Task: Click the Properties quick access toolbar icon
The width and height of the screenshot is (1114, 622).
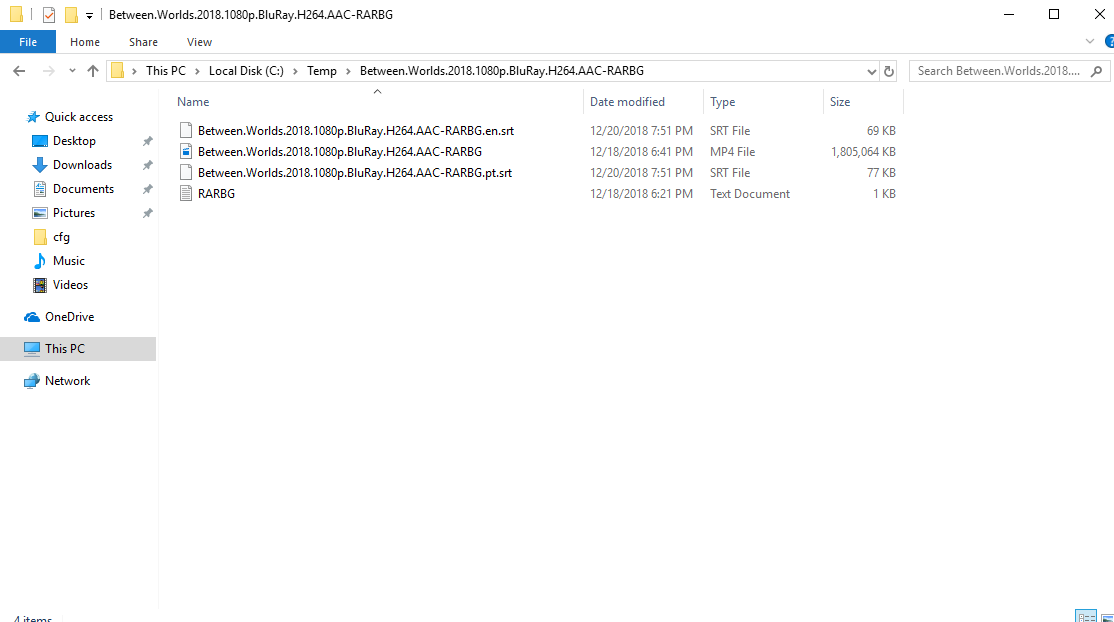Action: (48, 14)
